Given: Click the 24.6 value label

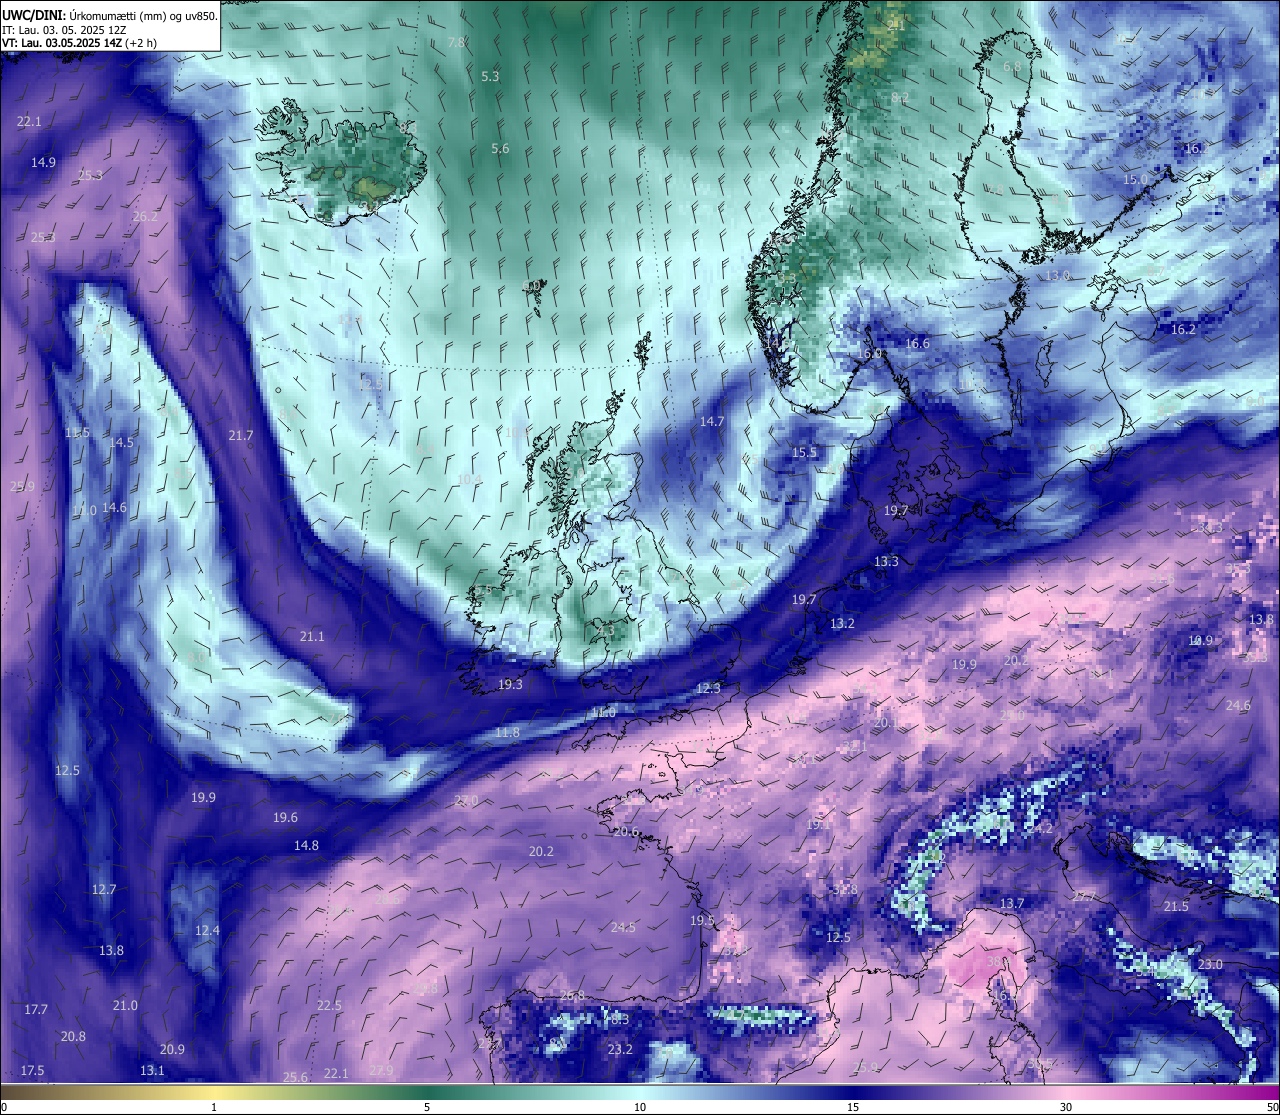Looking at the screenshot, I should 1238,705.
